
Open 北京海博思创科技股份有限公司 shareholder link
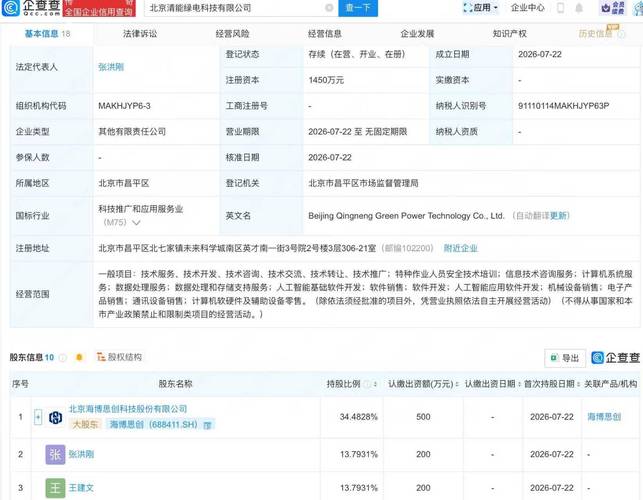(x=128, y=409)
